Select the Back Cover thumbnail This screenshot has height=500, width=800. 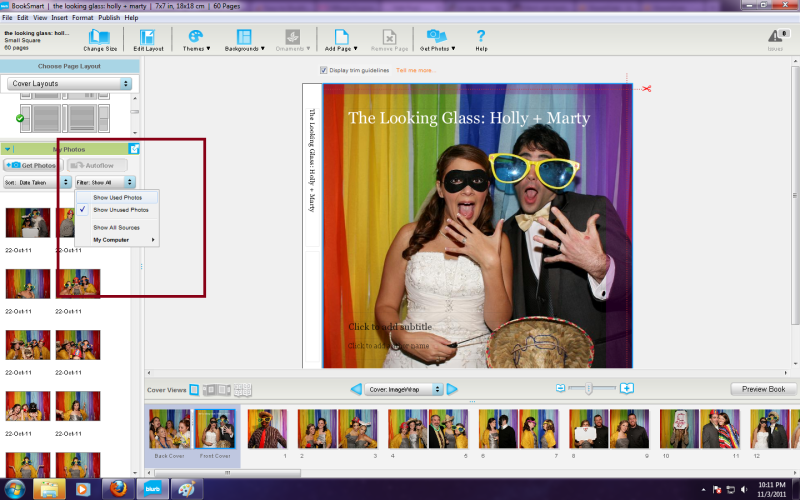169,429
